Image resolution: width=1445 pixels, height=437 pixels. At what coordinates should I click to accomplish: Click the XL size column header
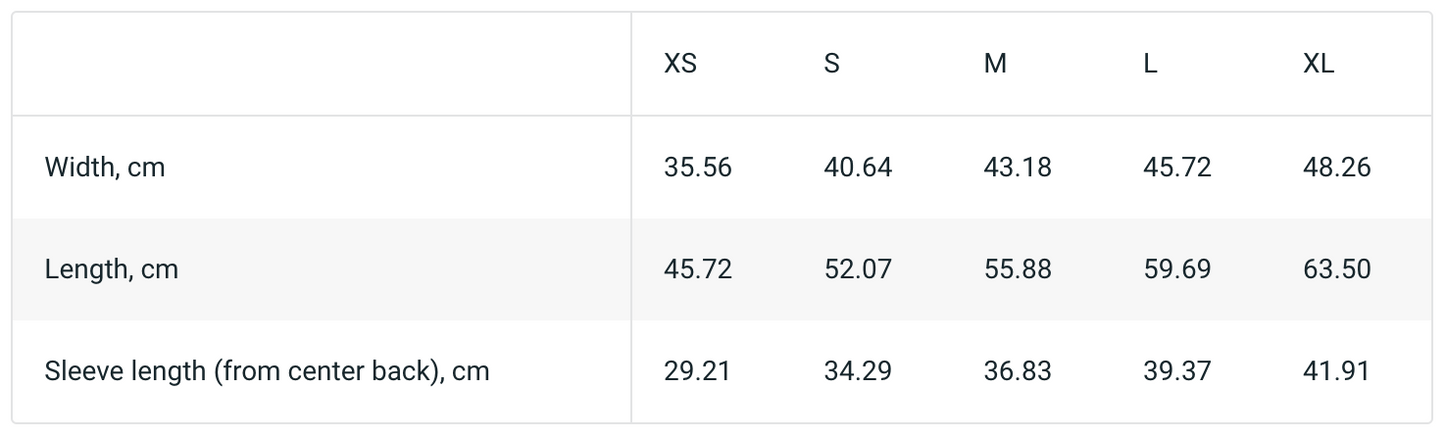pyautogui.click(x=1318, y=64)
